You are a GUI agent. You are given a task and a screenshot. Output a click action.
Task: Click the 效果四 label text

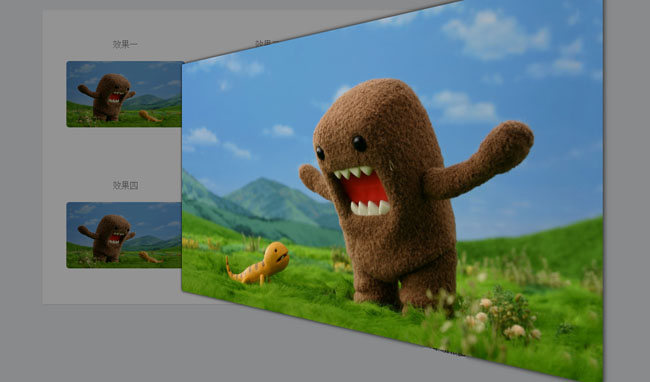[x=125, y=185]
